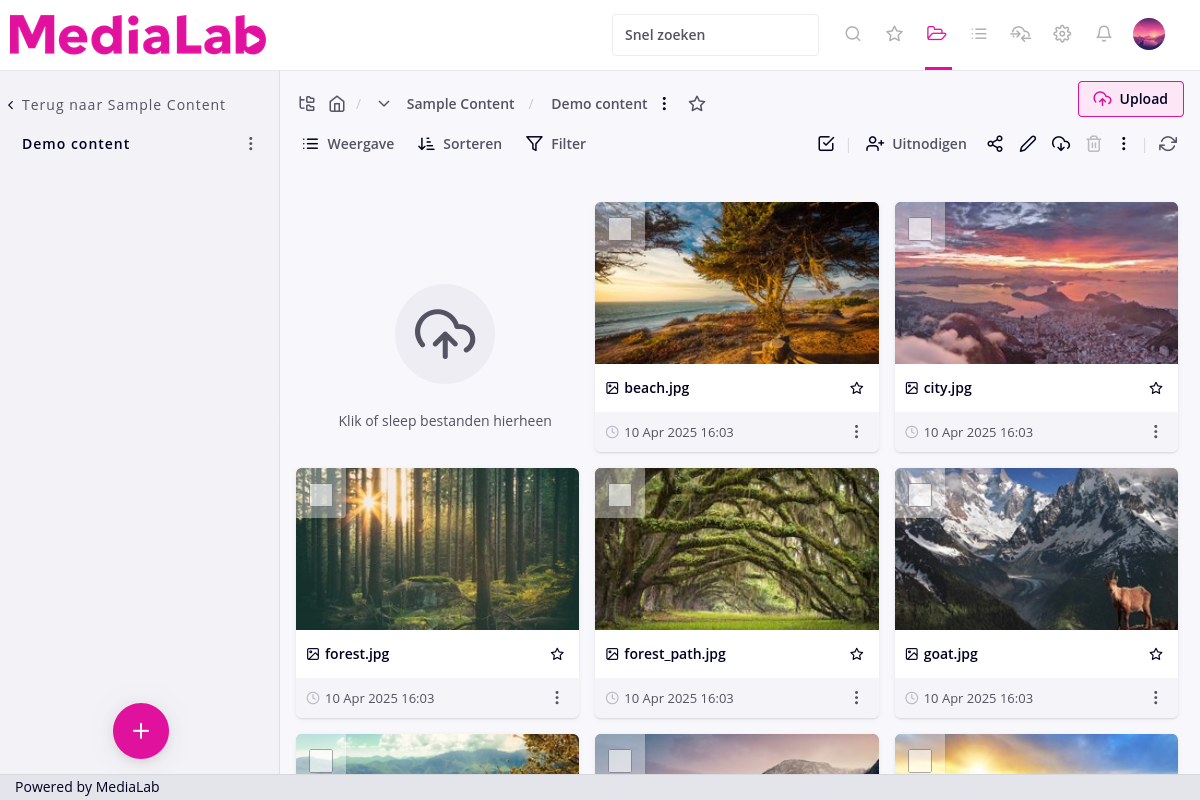Select goat.jpg checkbox
This screenshot has width=1200, height=800.
click(x=920, y=495)
